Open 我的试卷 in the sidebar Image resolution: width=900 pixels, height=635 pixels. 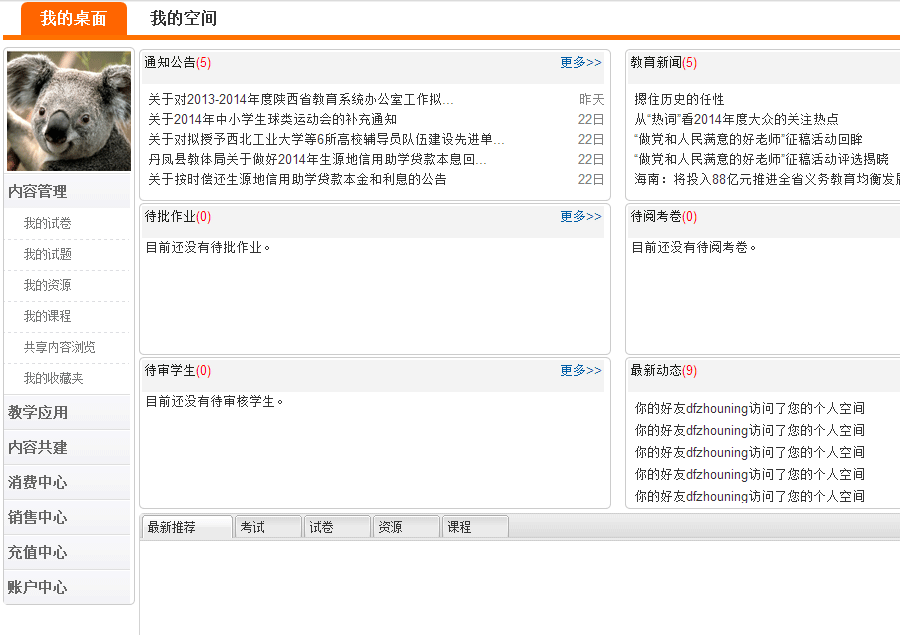point(48,223)
